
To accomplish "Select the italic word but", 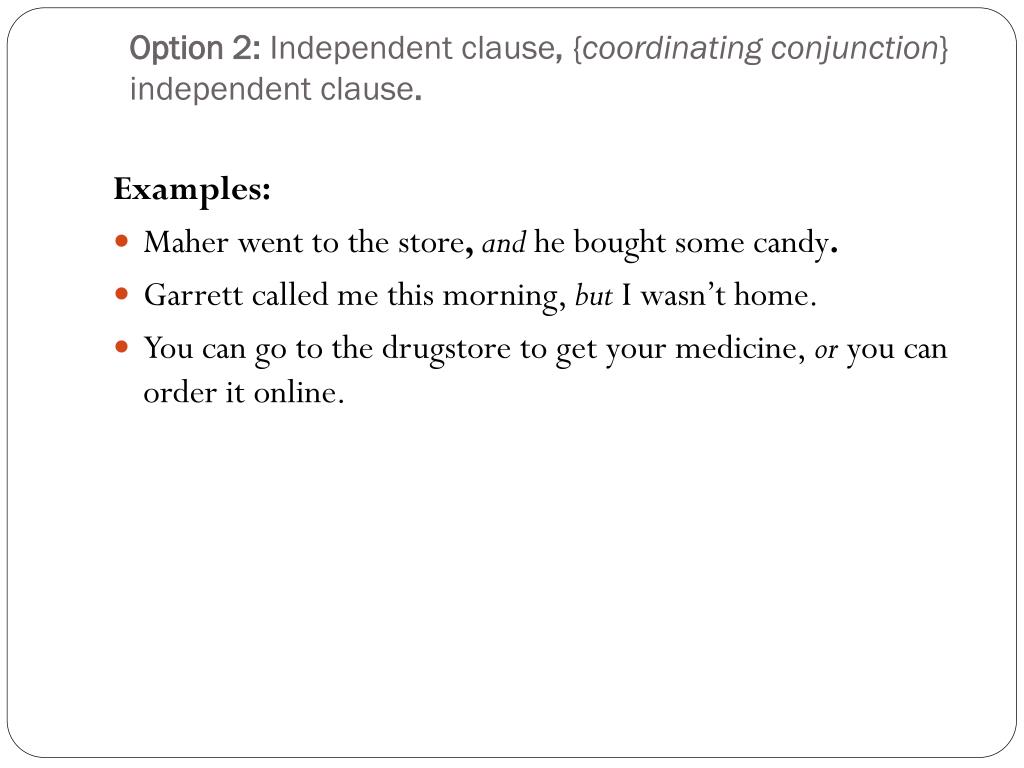I will (593, 296).
